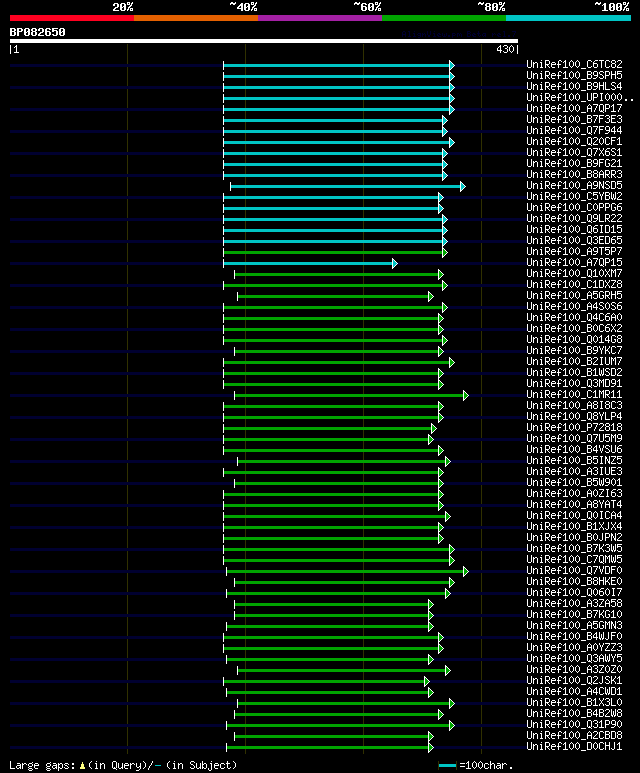Click the UniRef100_A4S0S6 label
This screenshot has height=773, width=640.
(x=574, y=307)
